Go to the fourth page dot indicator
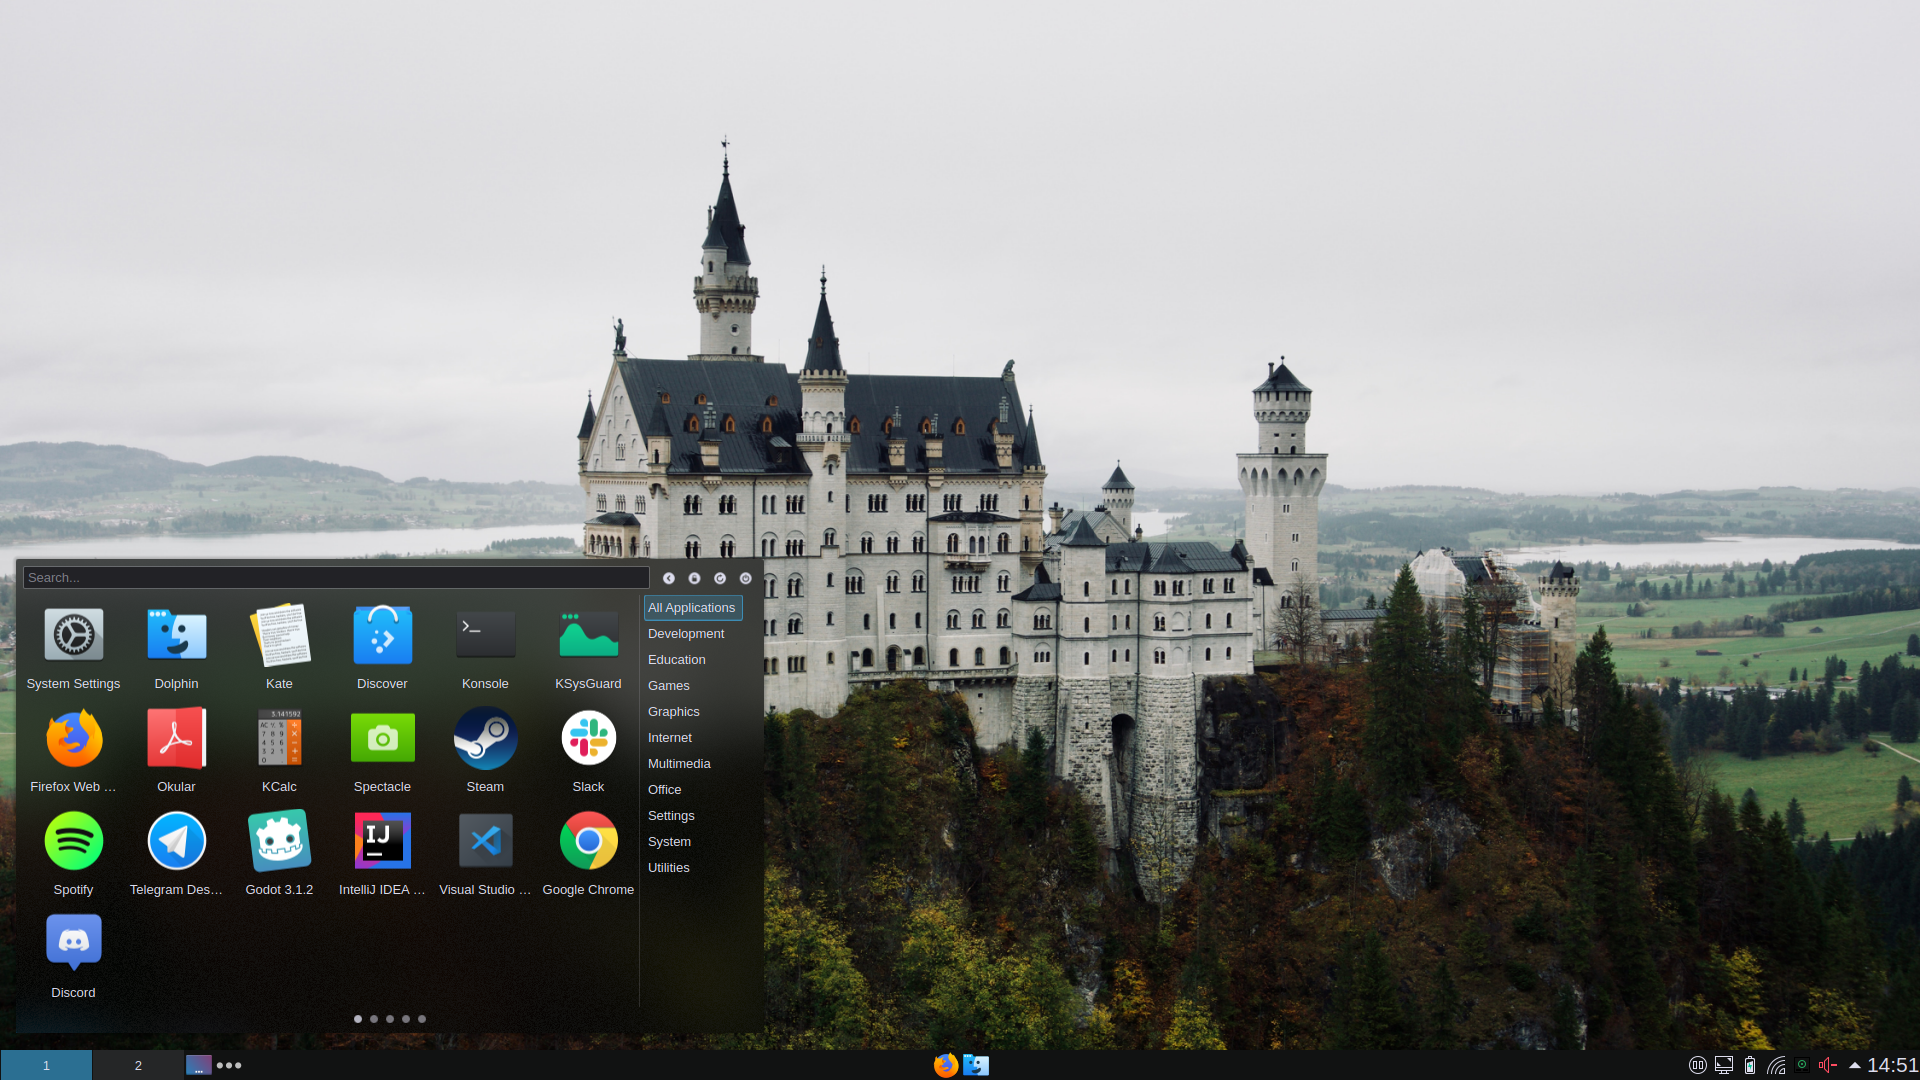The width and height of the screenshot is (1920, 1080). 406,1019
